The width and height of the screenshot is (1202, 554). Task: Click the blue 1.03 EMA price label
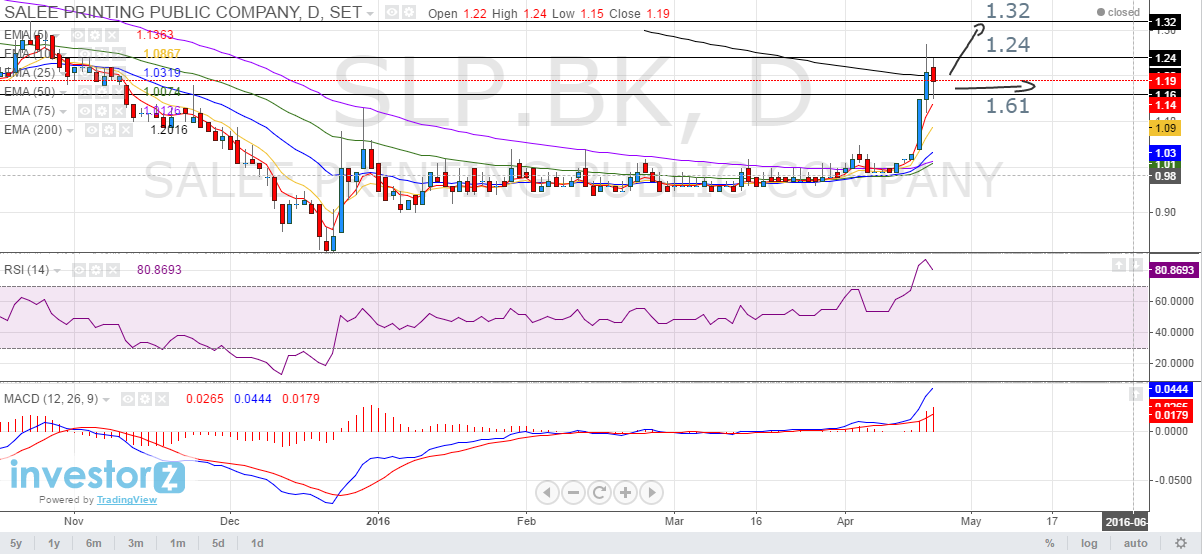pos(1165,153)
